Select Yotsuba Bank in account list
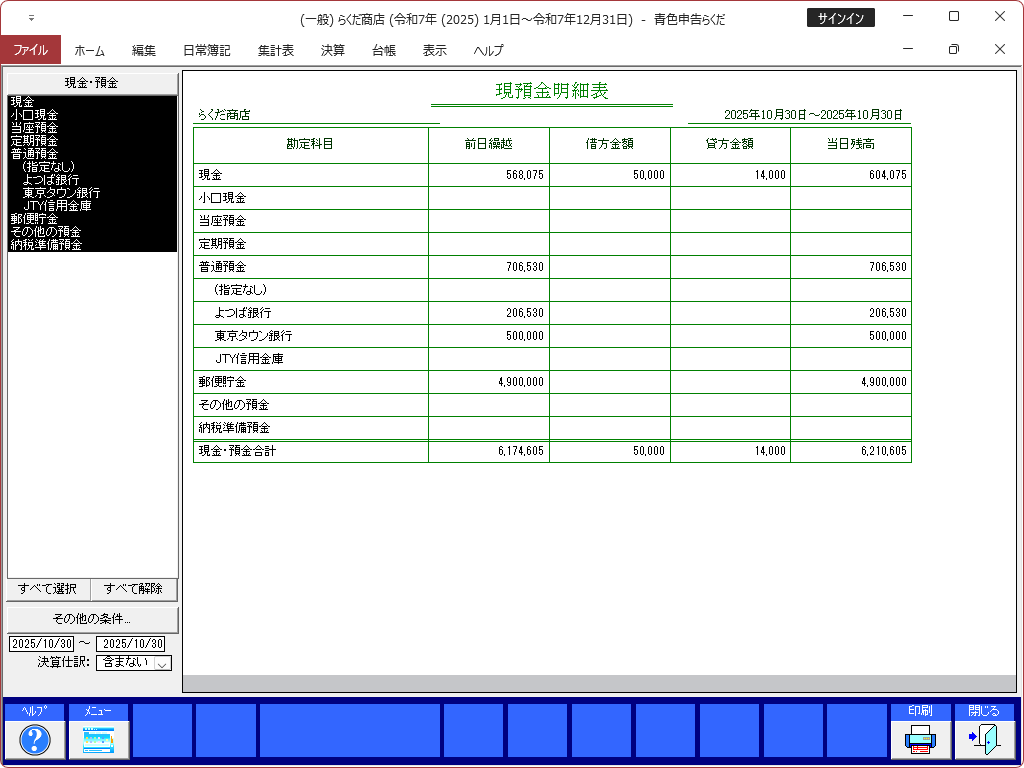 pos(50,180)
